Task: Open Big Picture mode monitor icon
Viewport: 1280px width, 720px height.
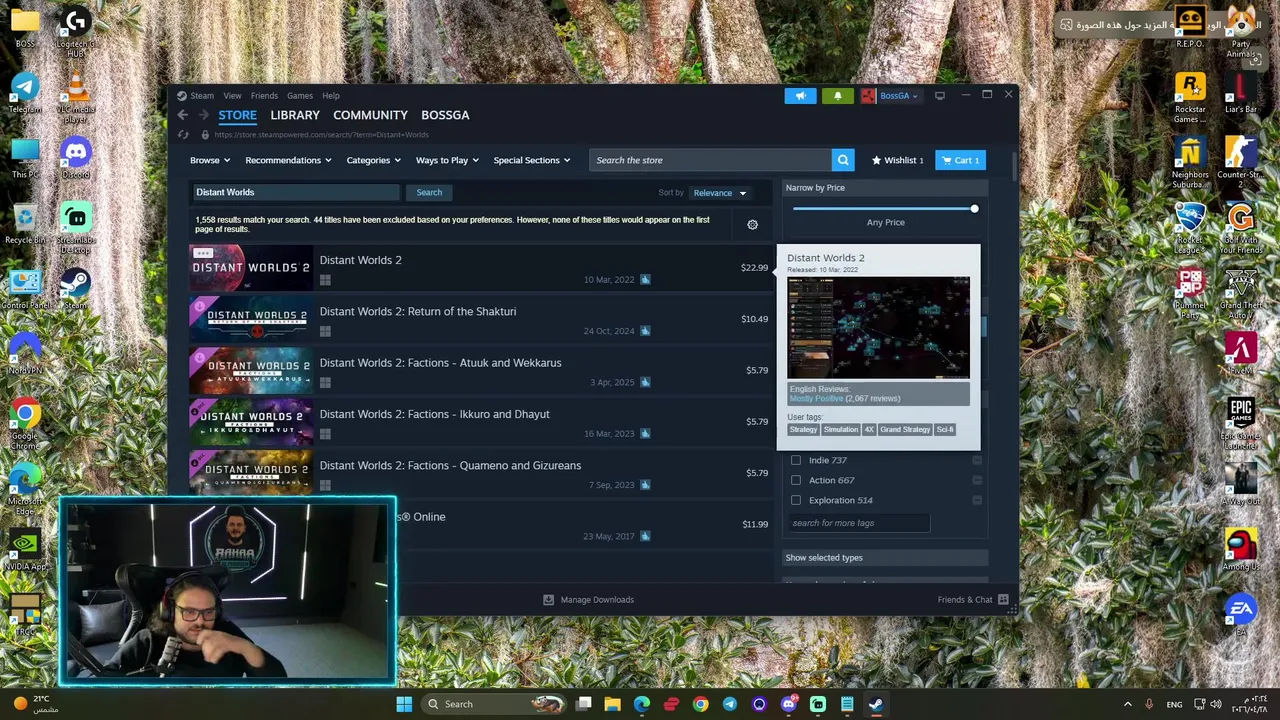Action: pos(940,96)
